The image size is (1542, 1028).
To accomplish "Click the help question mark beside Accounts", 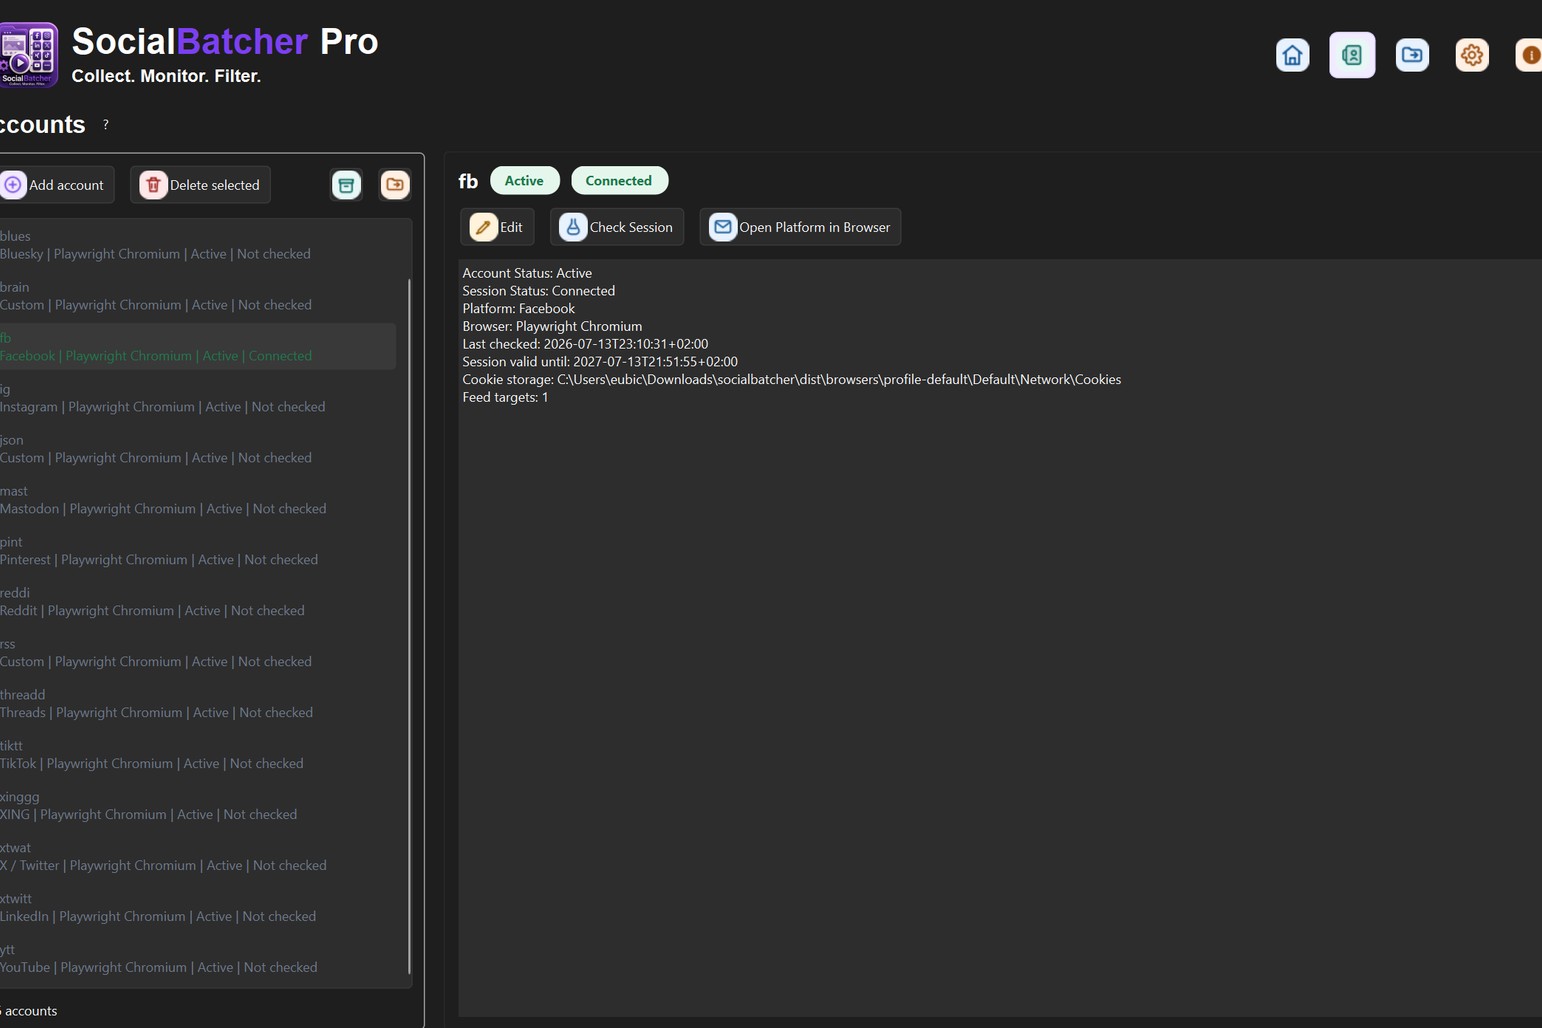I will (x=105, y=125).
